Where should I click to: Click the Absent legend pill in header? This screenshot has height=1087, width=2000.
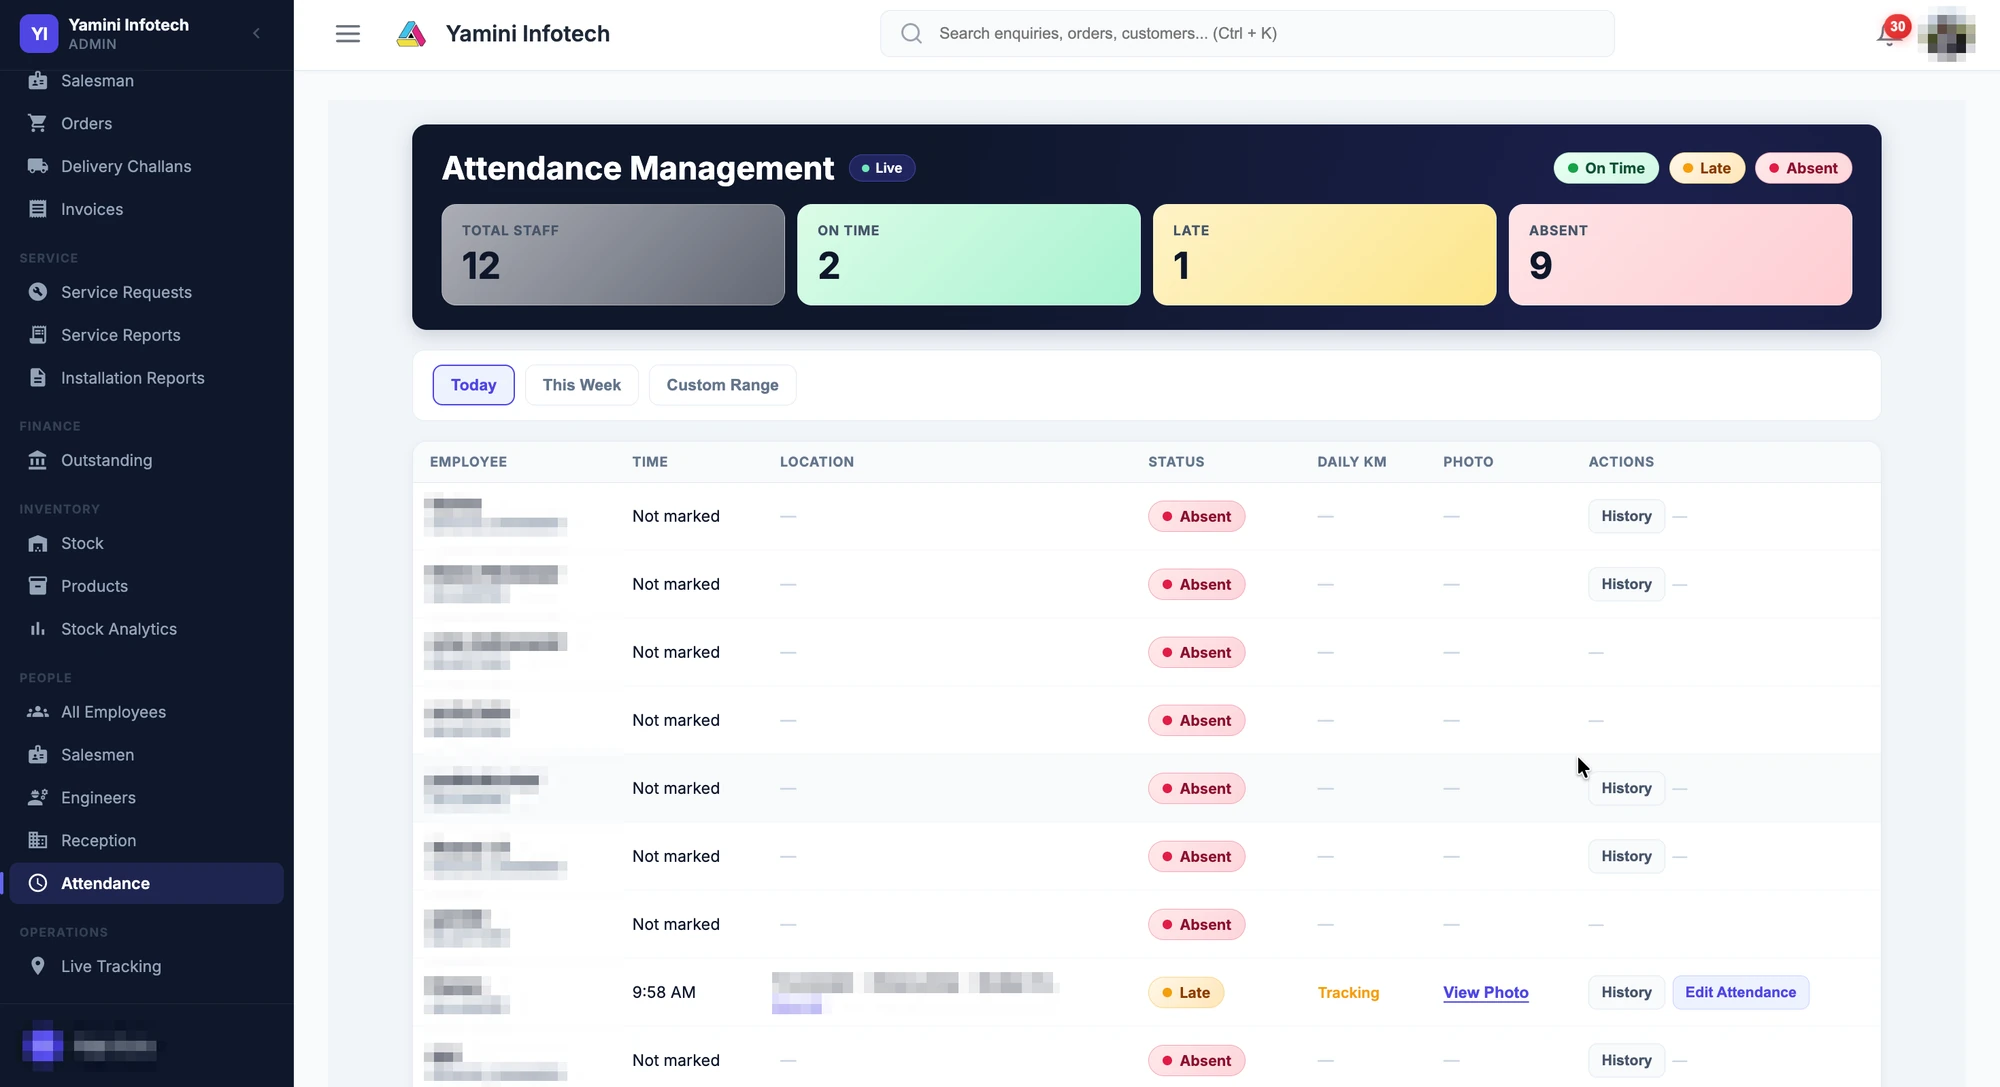[1803, 168]
